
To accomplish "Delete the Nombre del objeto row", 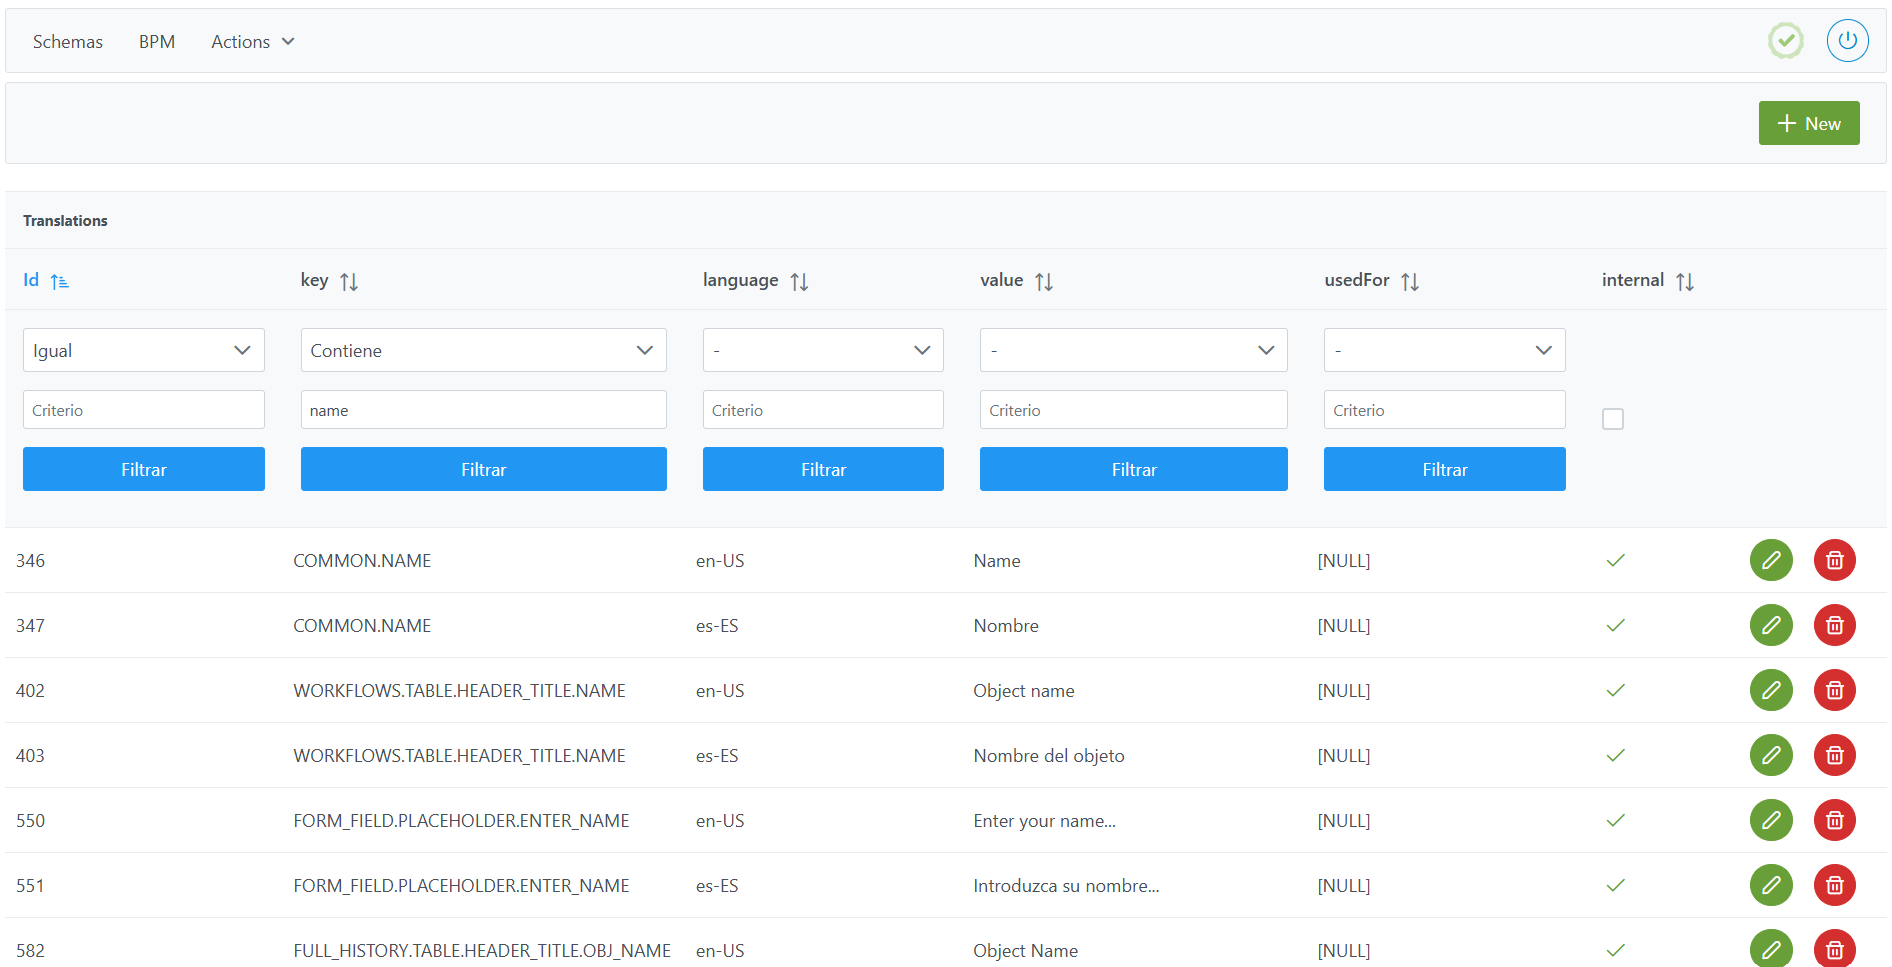I will [1834, 755].
